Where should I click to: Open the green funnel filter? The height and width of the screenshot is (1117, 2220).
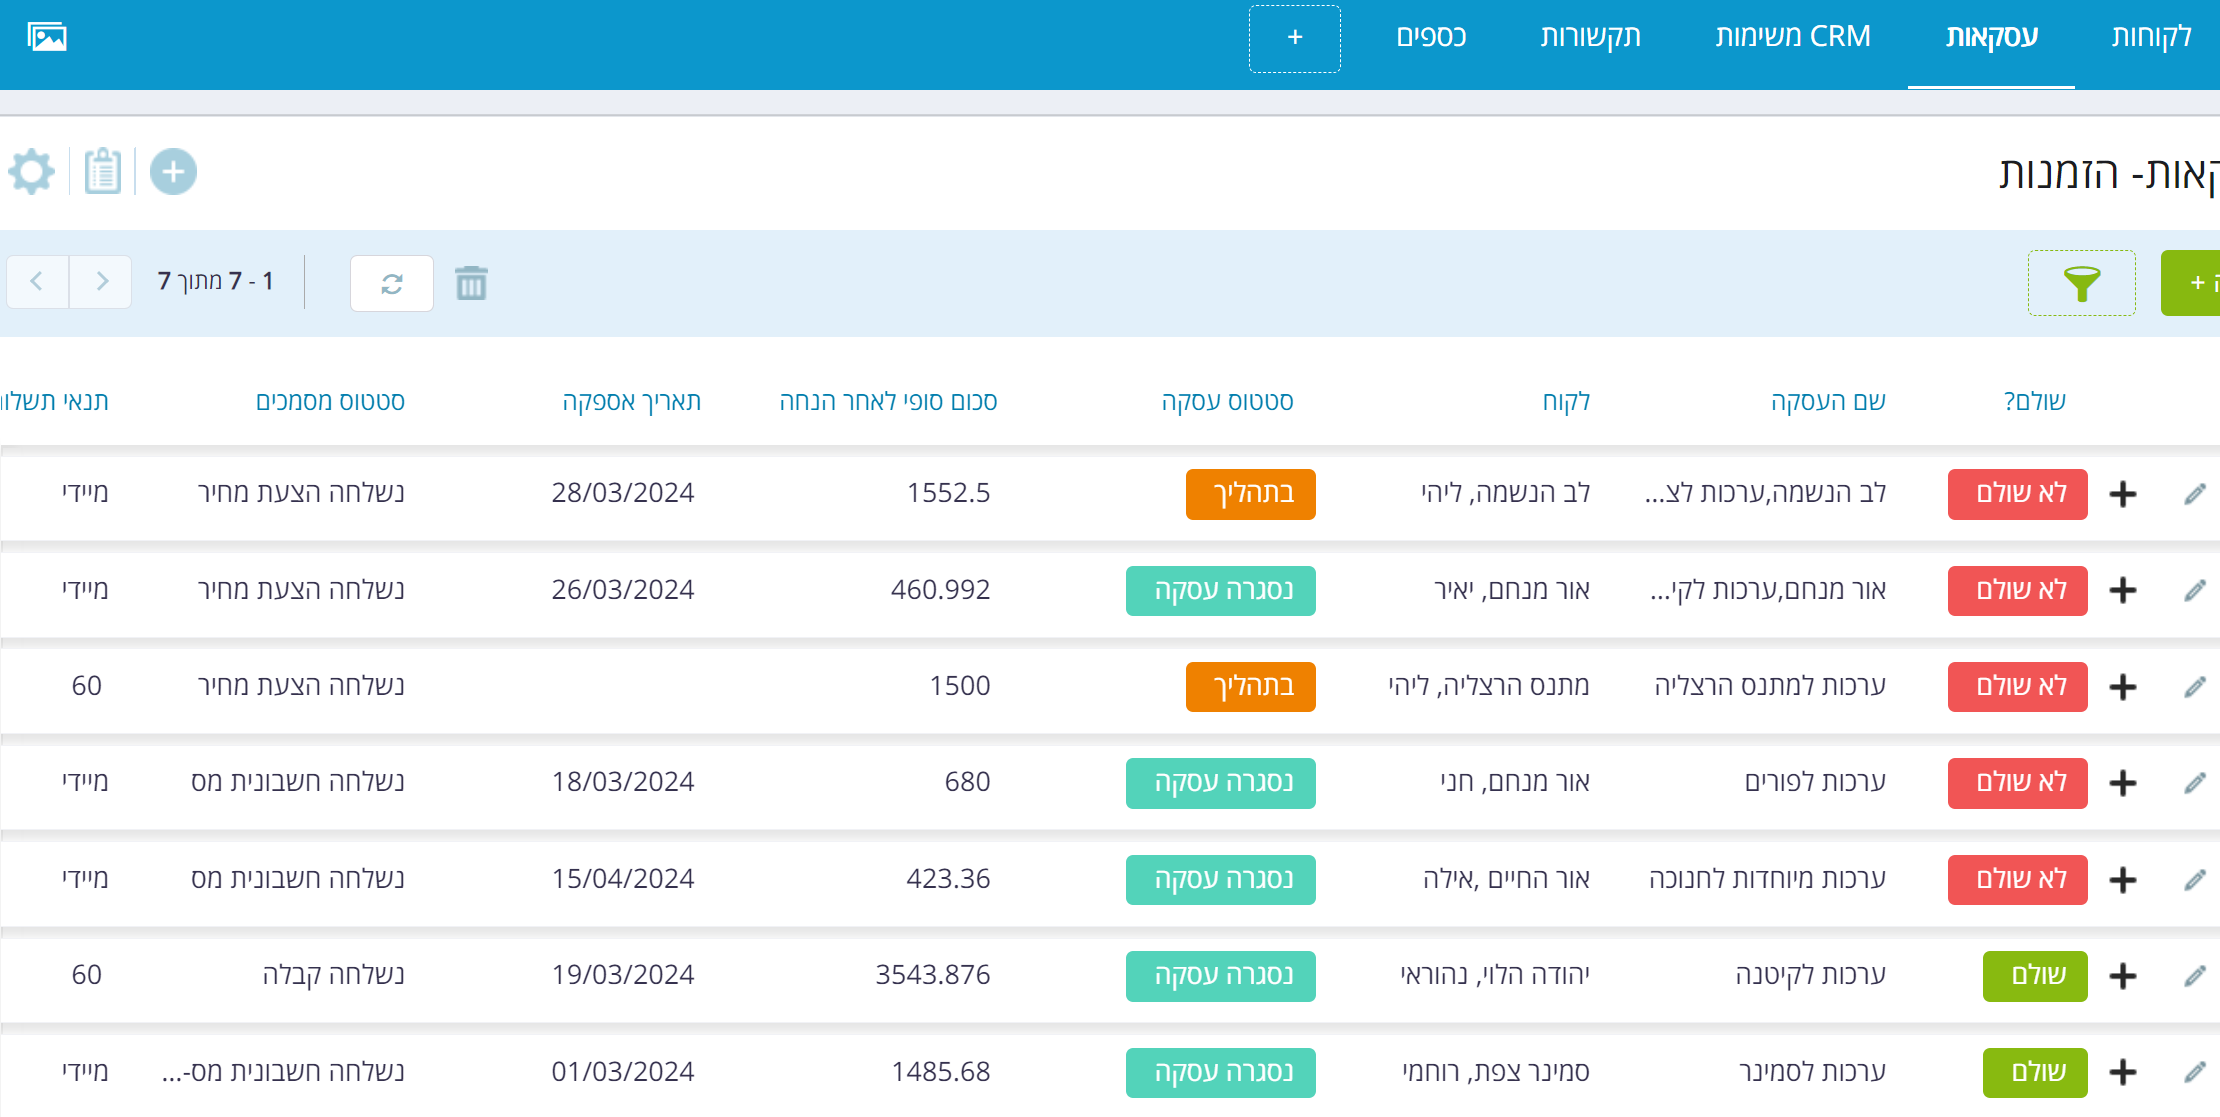pyautogui.click(x=2081, y=283)
